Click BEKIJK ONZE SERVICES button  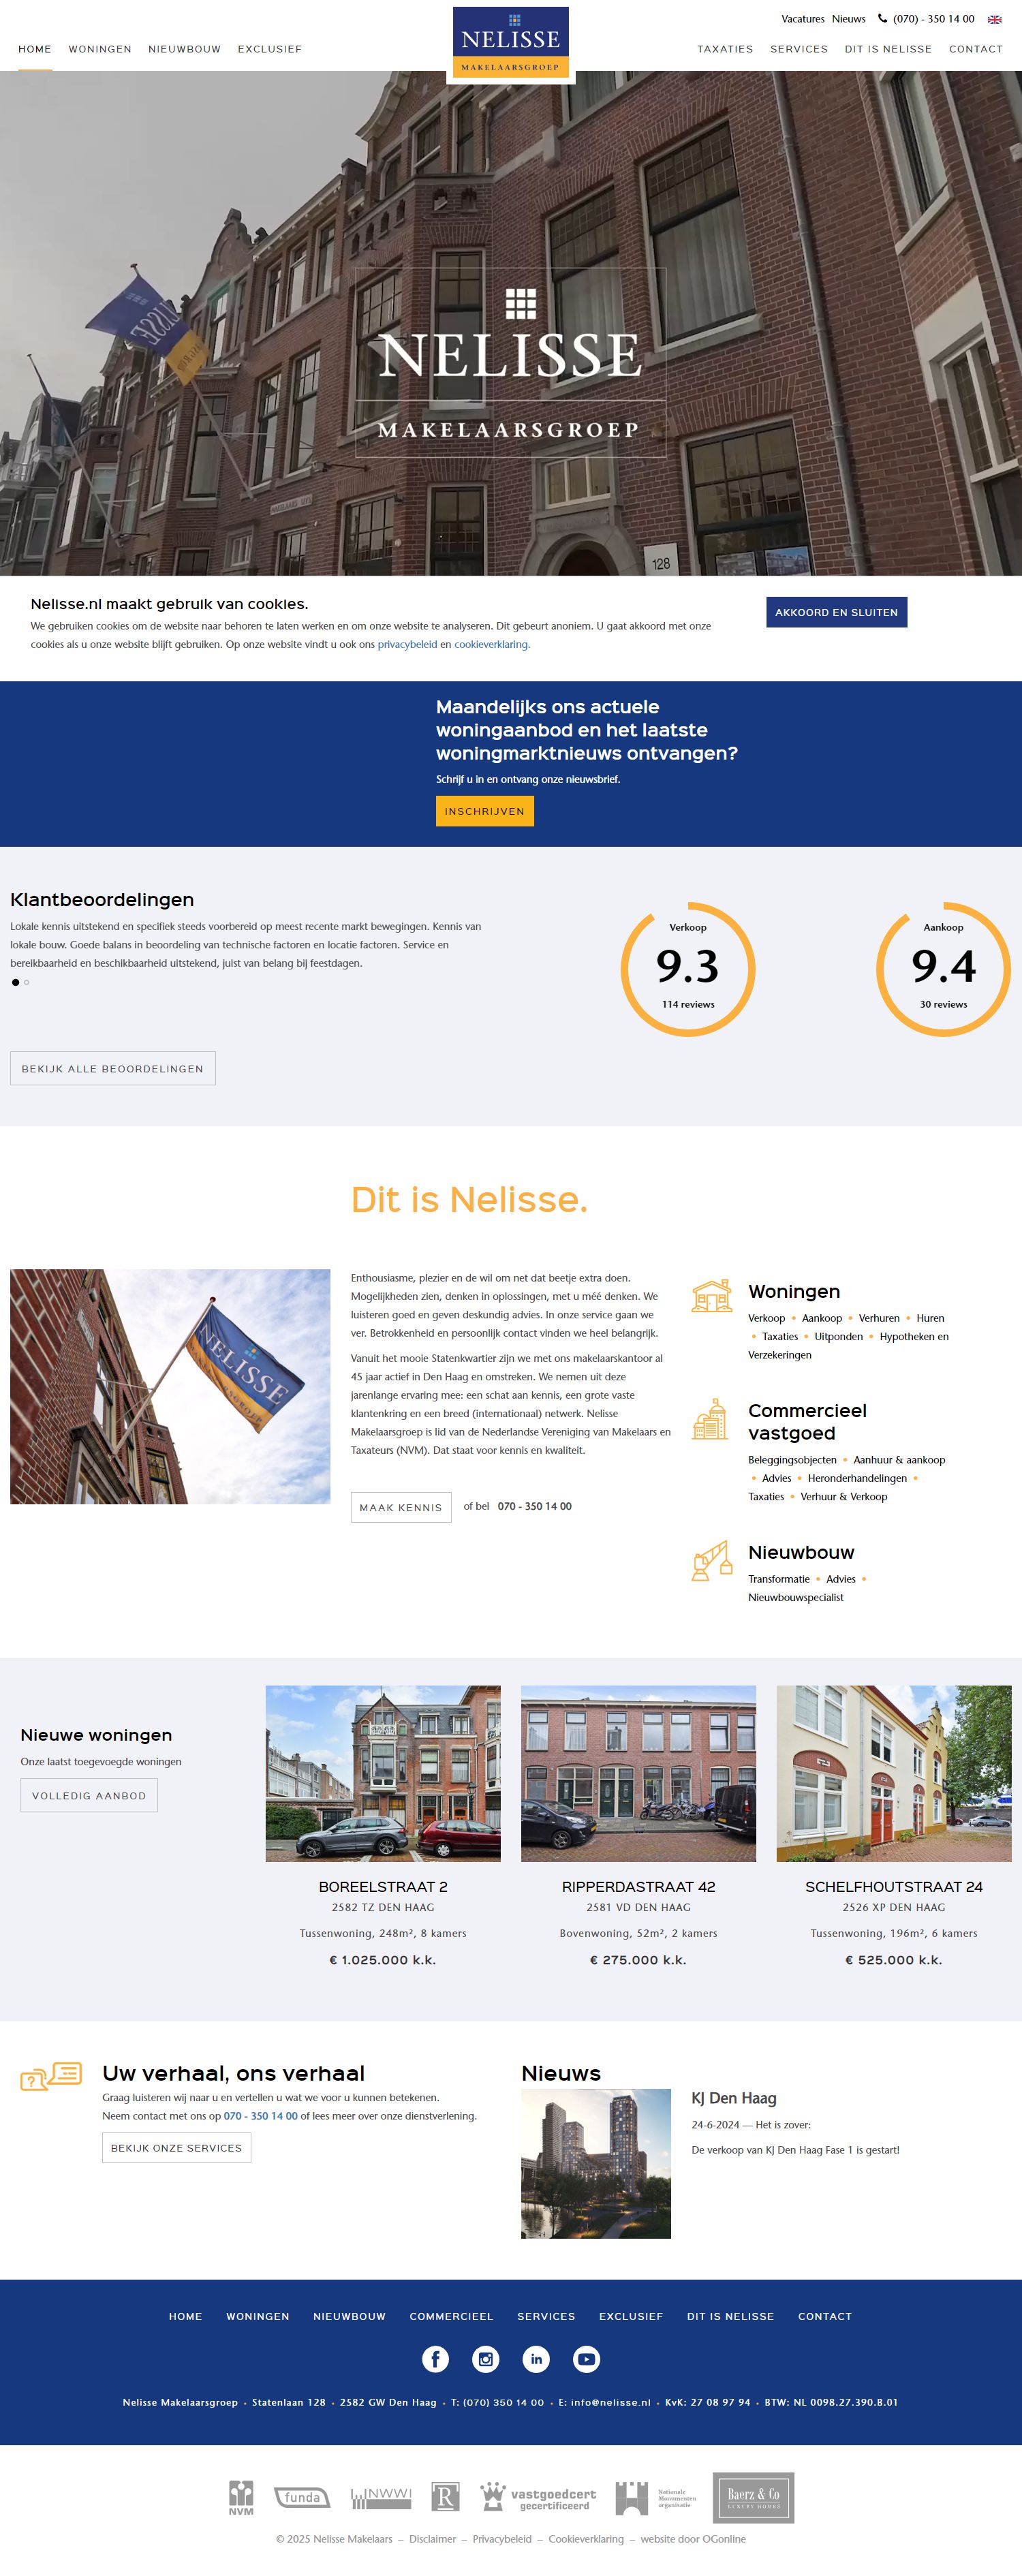pos(176,2147)
